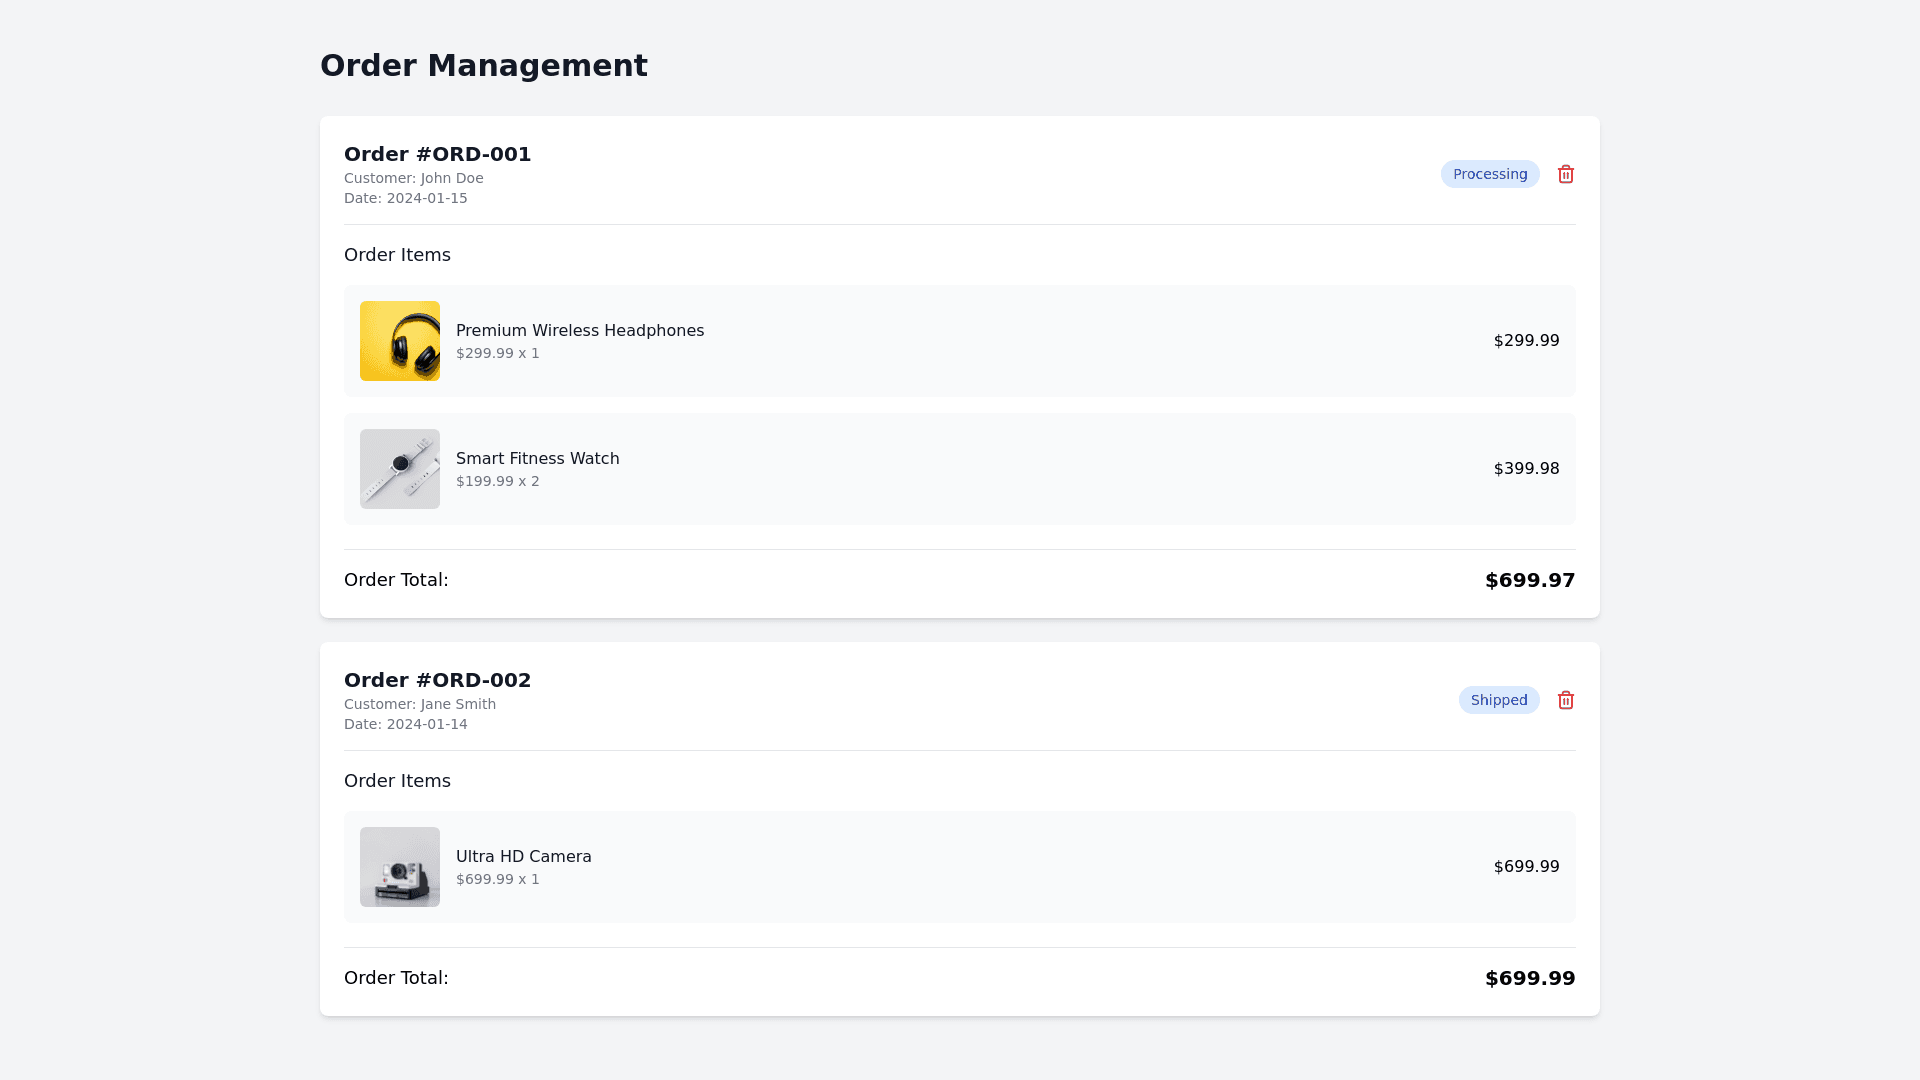This screenshot has height=1080, width=1920.
Task: Click the Order #ORD-002 heading
Action: coord(437,680)
